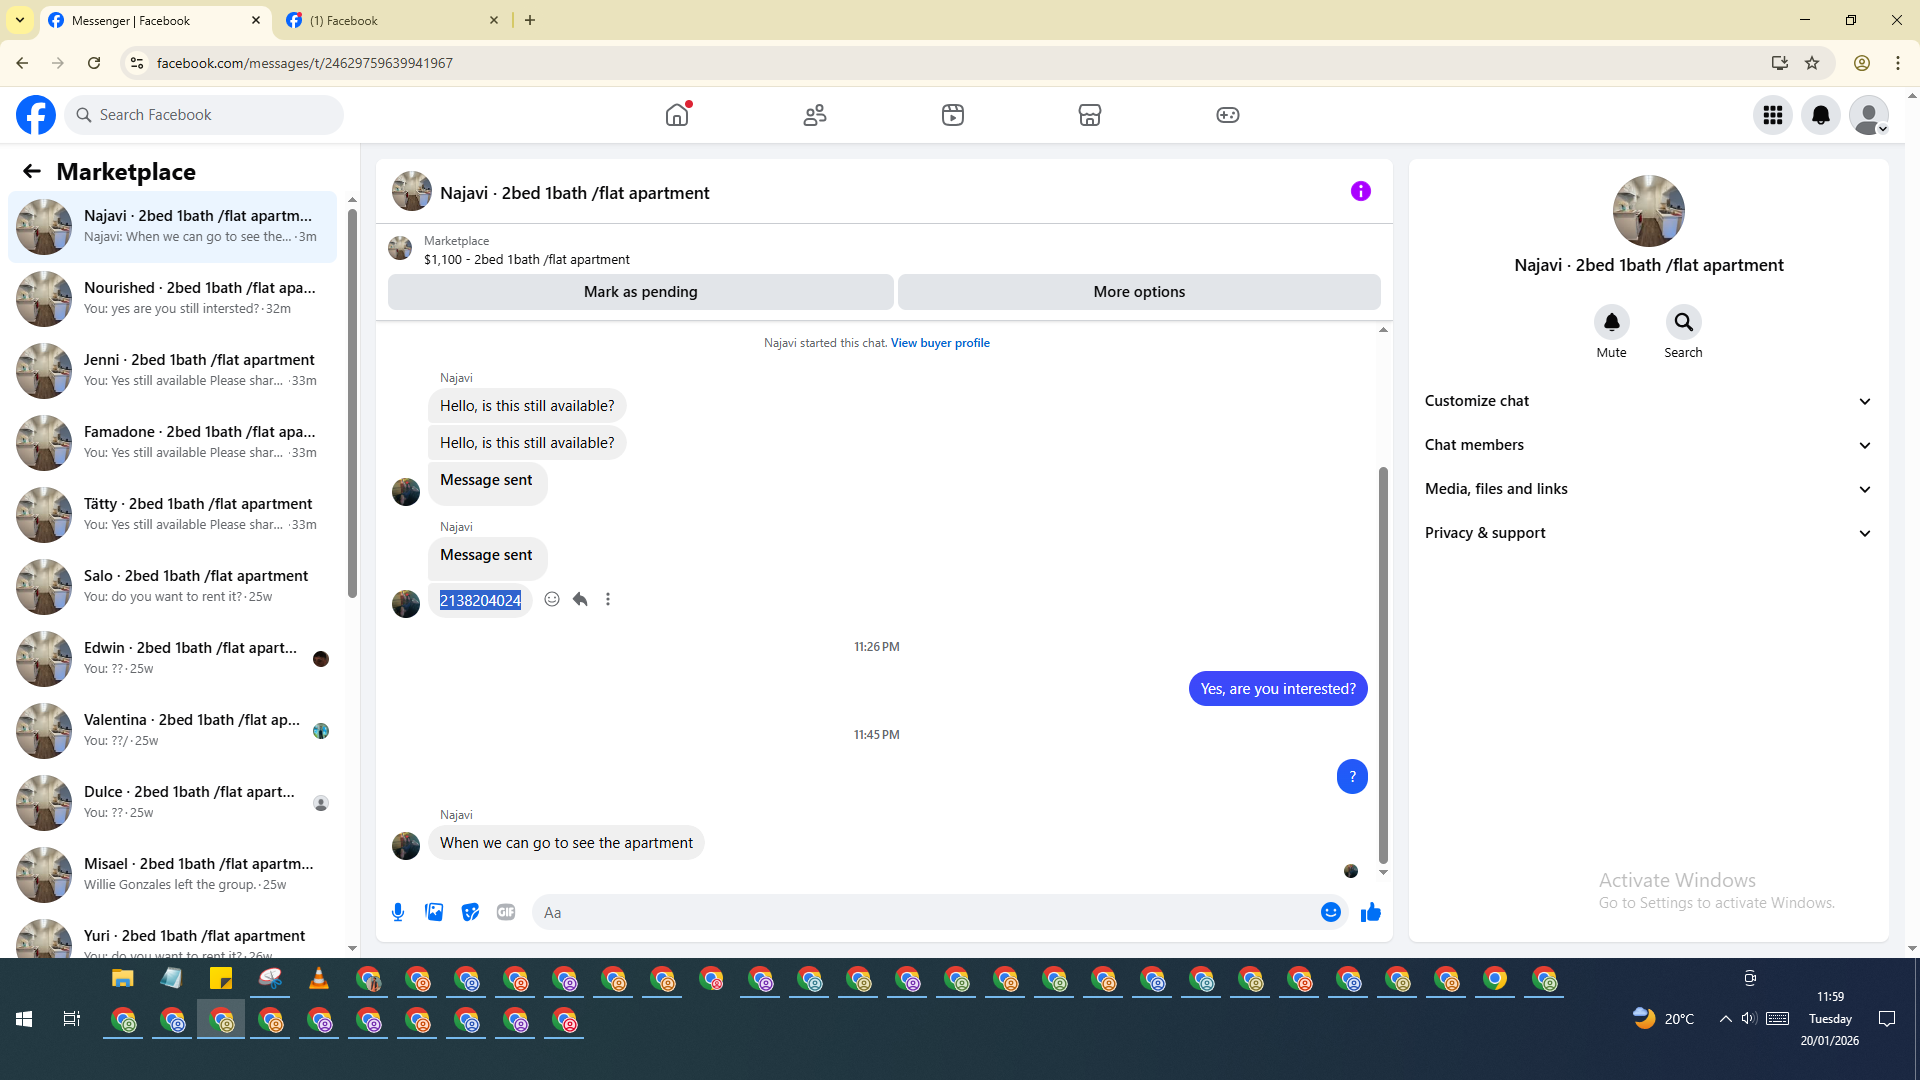The width and height of the screenshot is (1920, 1080).
Task: Expand Privacy & support section
Action: click(1649, 533)
